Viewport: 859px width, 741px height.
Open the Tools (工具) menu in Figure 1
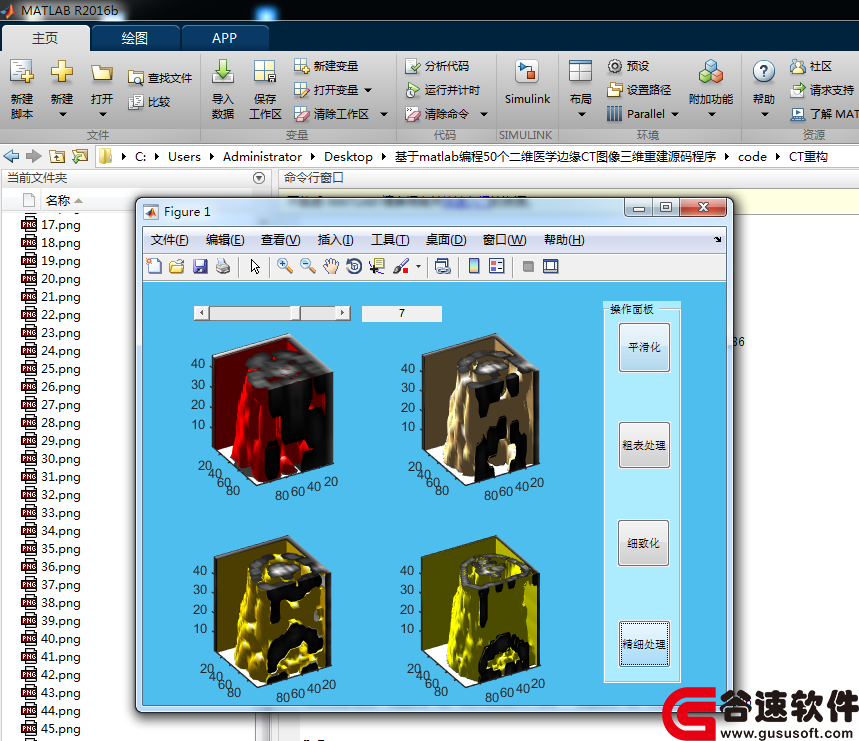(x=390, y=240)
